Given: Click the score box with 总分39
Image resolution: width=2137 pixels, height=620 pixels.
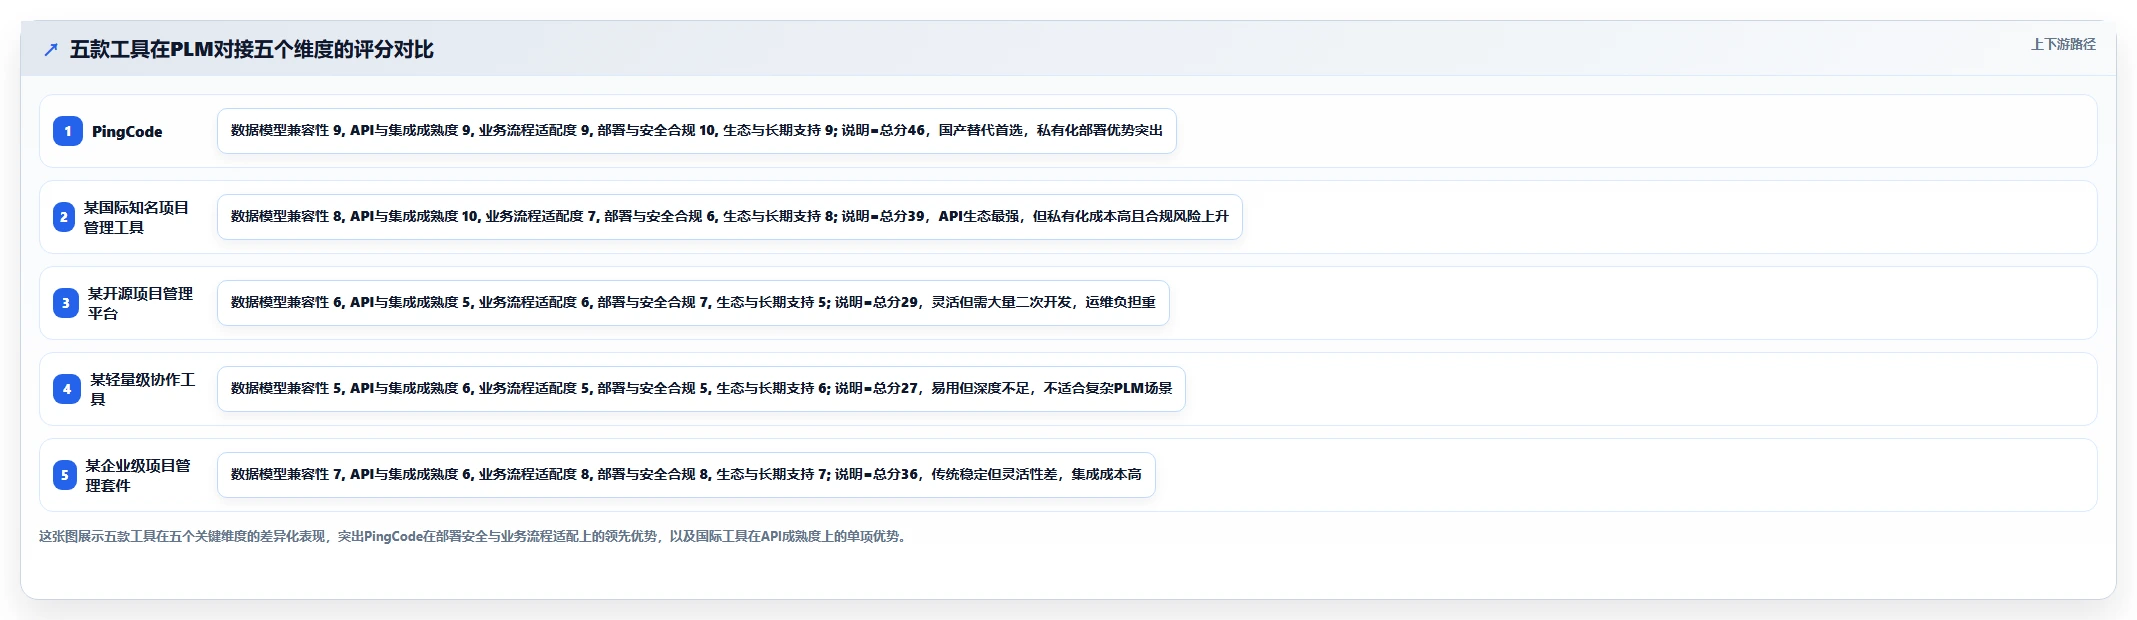Looking at the screenshot, I should coord(730,217).
